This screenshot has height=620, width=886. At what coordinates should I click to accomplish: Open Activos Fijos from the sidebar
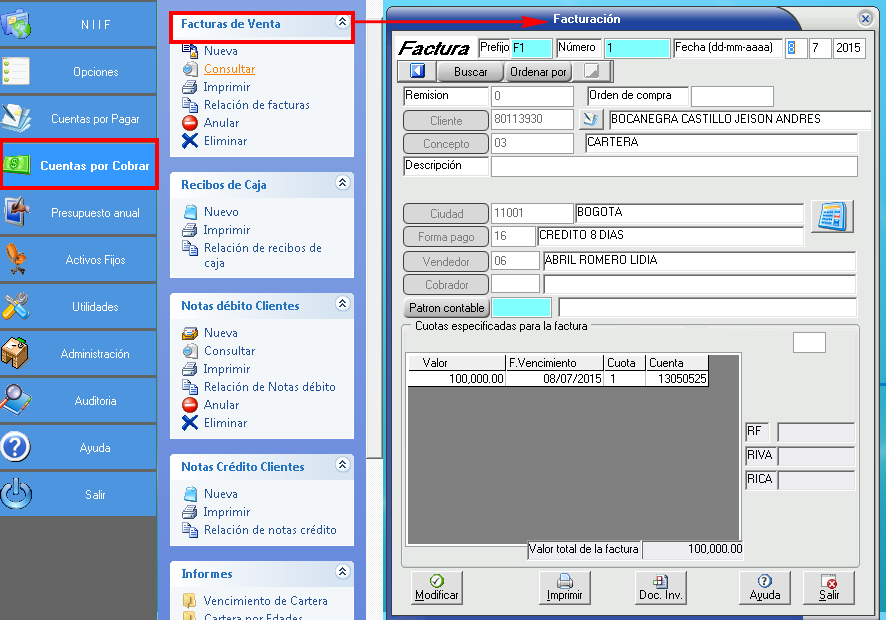78,260
